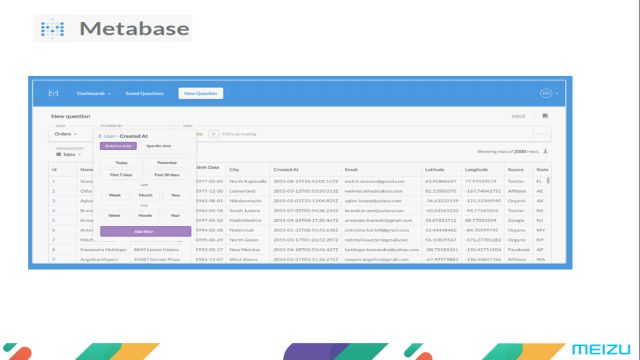Image resolution: width=640 pixels, height=360 pixels.
Task: Choose the Yesterday filter option
Action: coord(167,163)
